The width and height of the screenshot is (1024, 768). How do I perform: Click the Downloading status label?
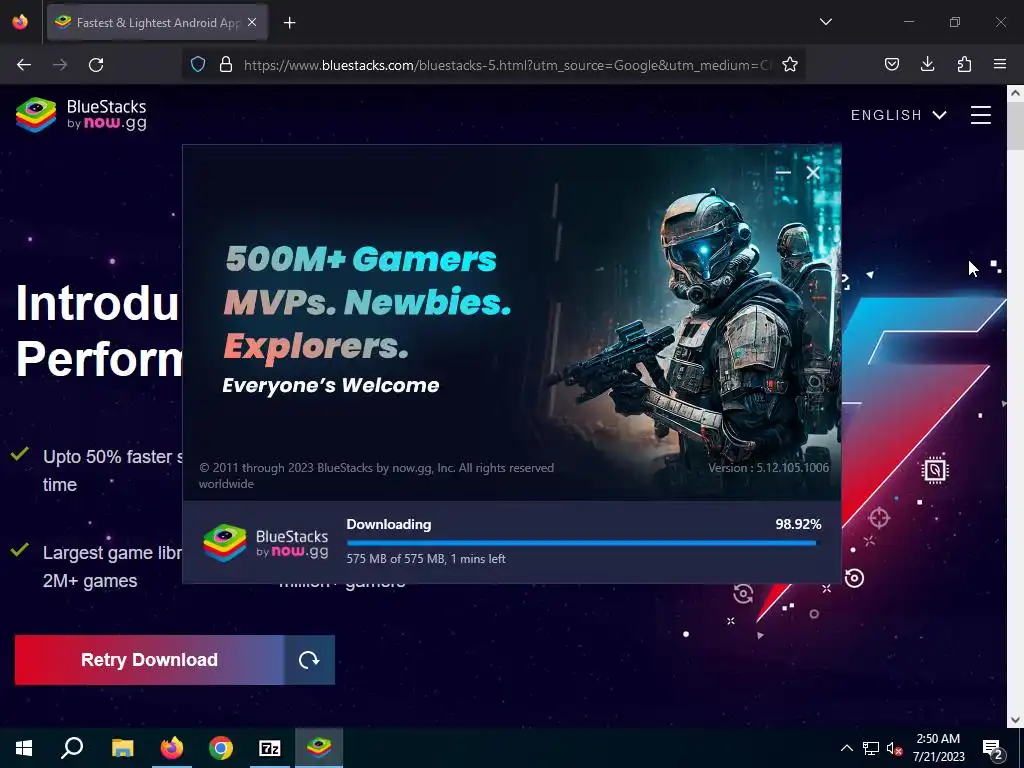[389, 524]
